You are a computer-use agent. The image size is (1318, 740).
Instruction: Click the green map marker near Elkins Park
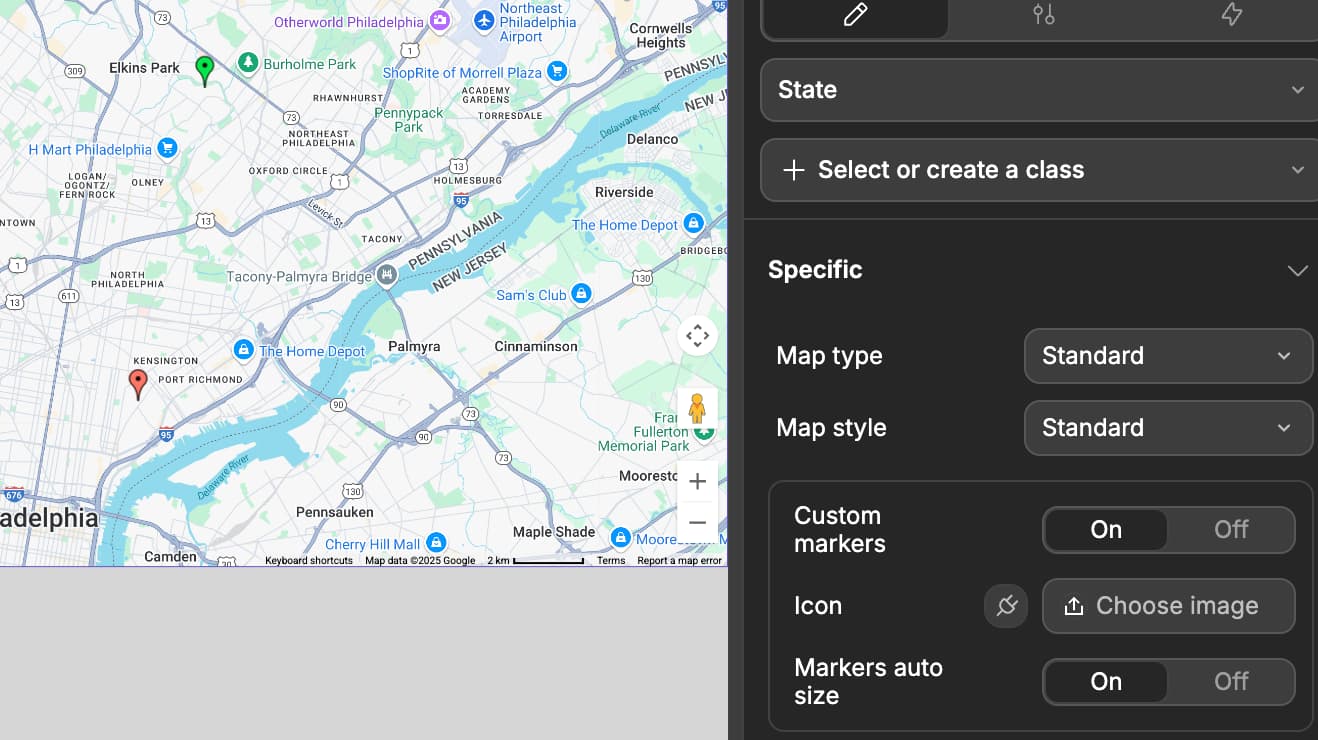click(205, 70)
